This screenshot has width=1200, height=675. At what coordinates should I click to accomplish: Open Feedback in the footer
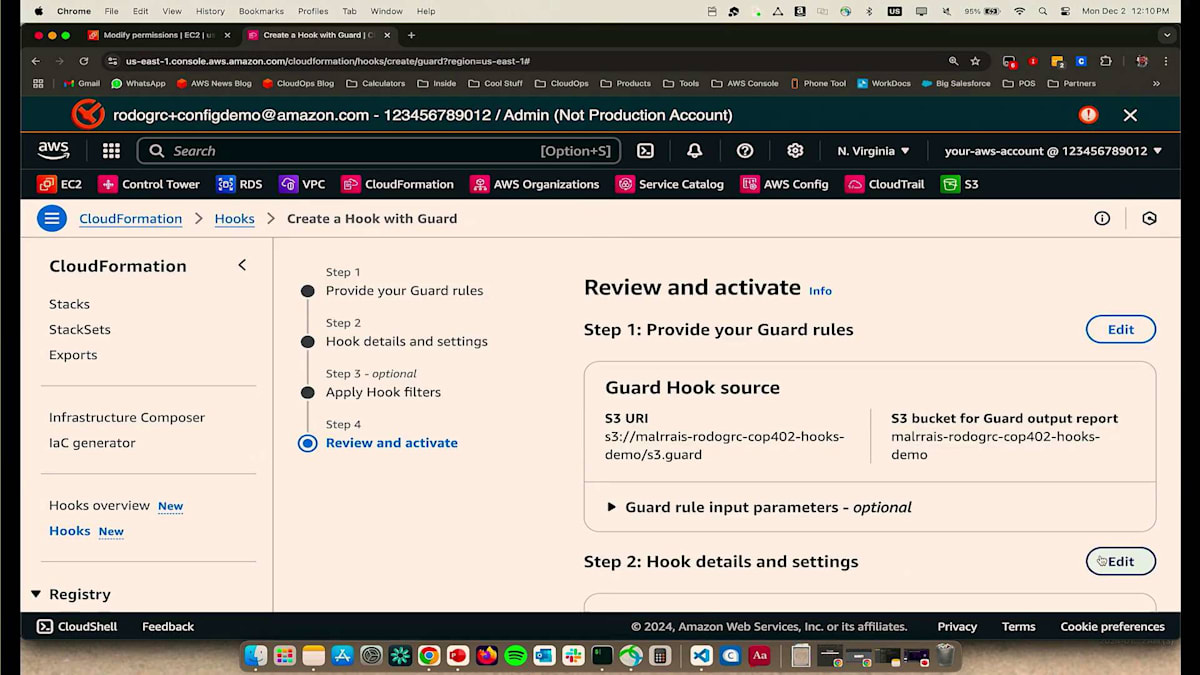coord(168,626)
